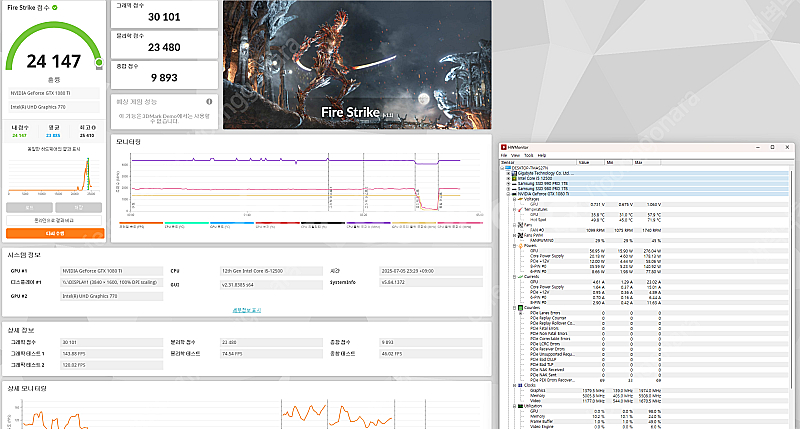Open the View menu in HWMonitor
The width and height of the screenshot is (800, 429).
pos(515,155)
